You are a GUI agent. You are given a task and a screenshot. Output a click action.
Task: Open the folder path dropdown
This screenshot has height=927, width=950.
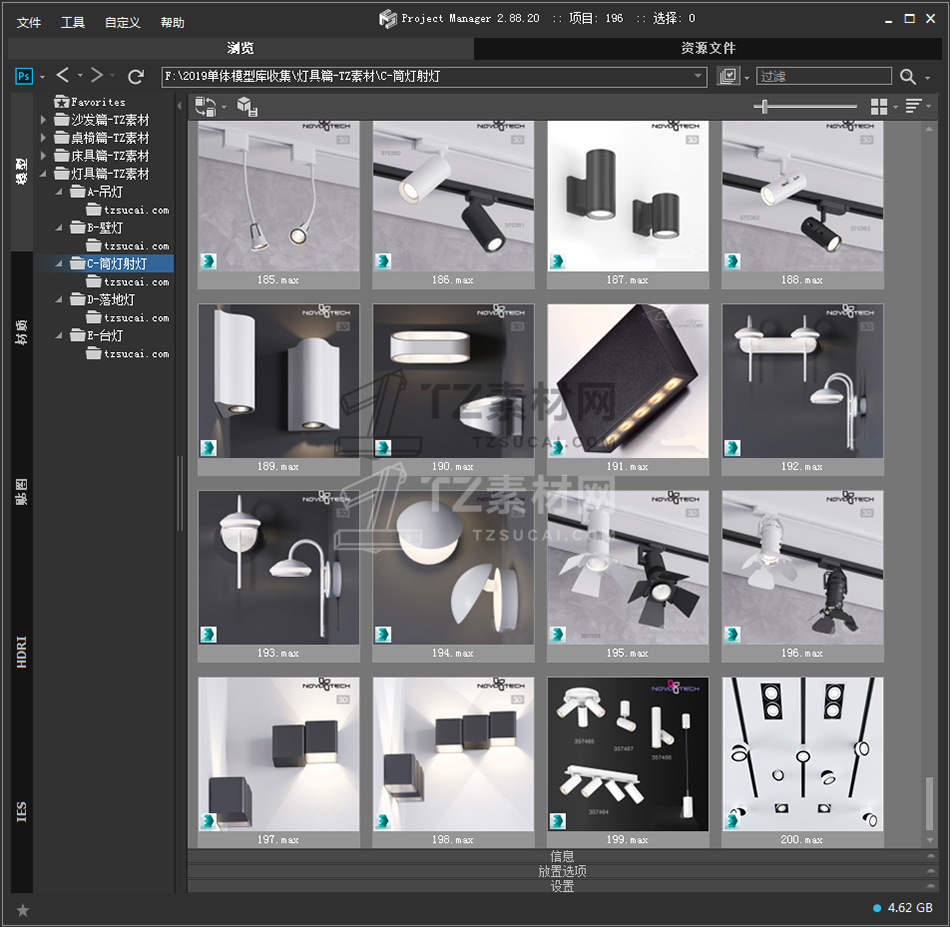(699, 76)
